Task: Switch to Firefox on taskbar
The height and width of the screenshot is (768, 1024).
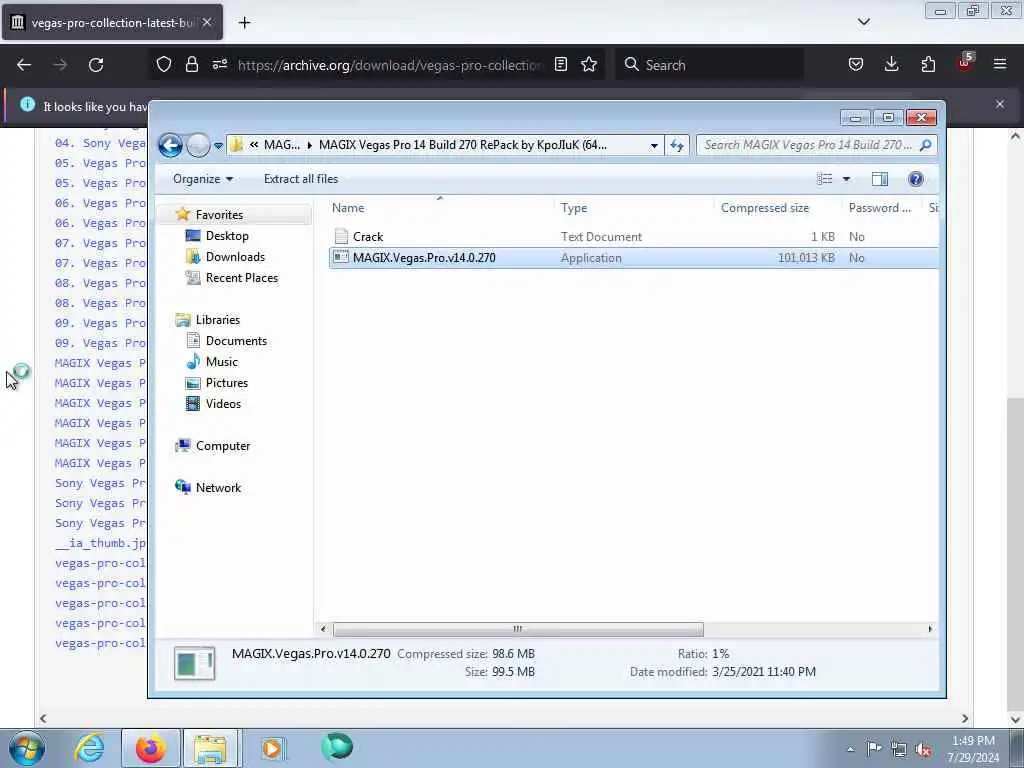Action: pyautogui.click(x=151, y=748)
